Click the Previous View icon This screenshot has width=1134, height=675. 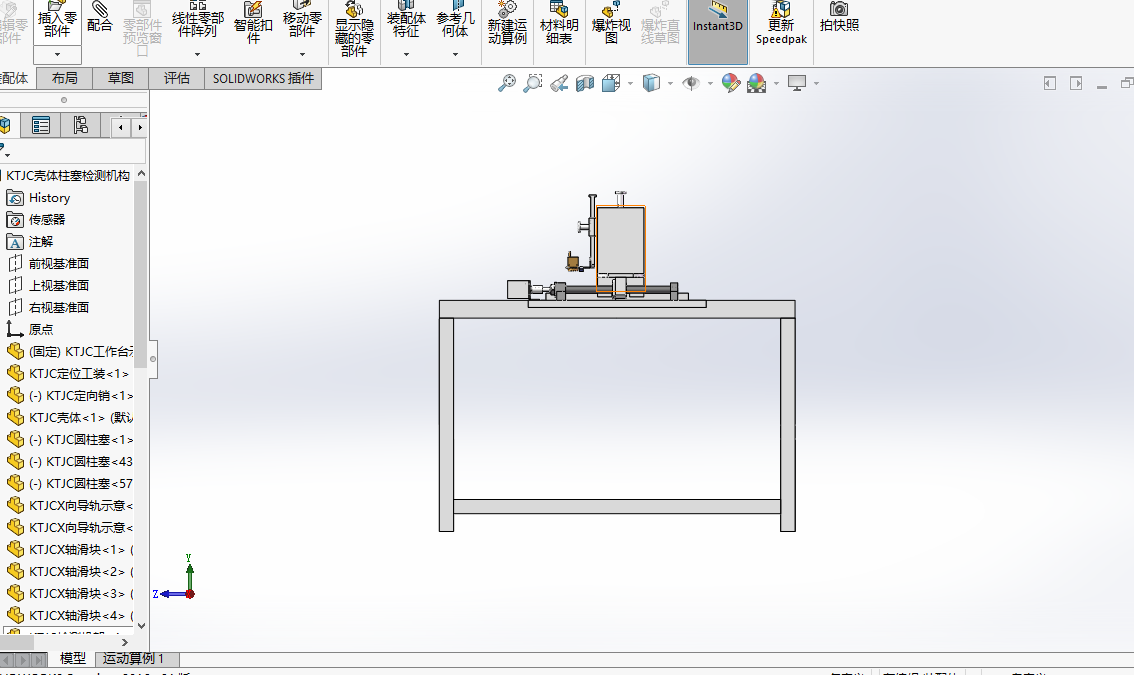tap(559, 83)
